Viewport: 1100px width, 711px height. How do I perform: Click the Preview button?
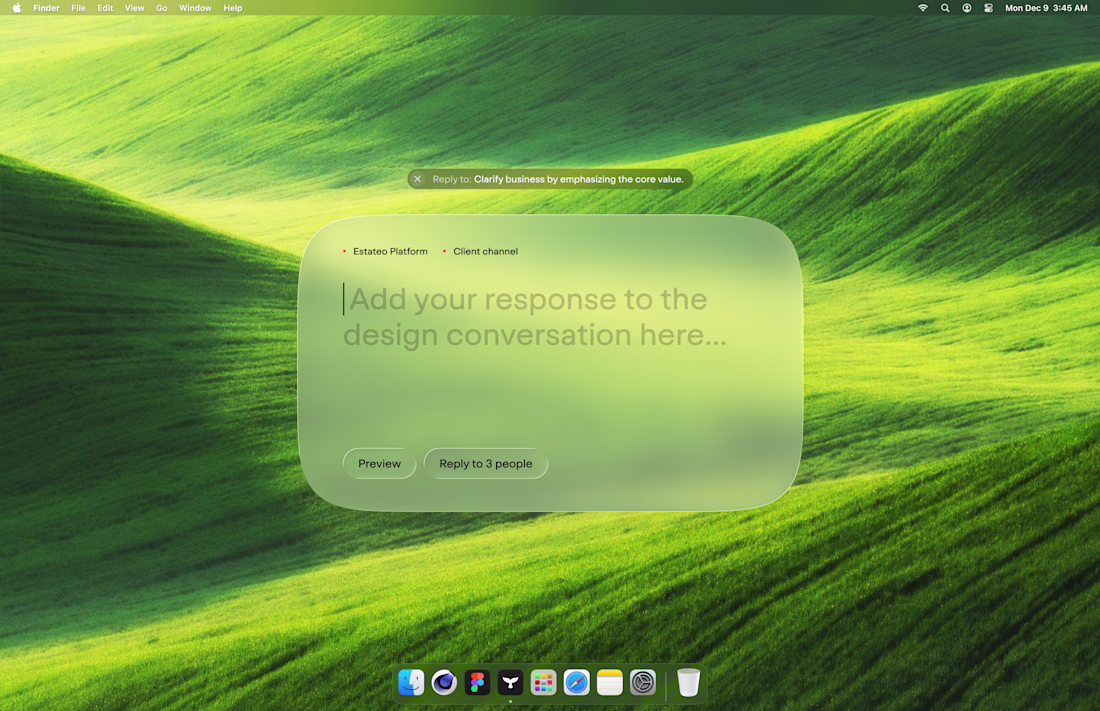point(380,464)
